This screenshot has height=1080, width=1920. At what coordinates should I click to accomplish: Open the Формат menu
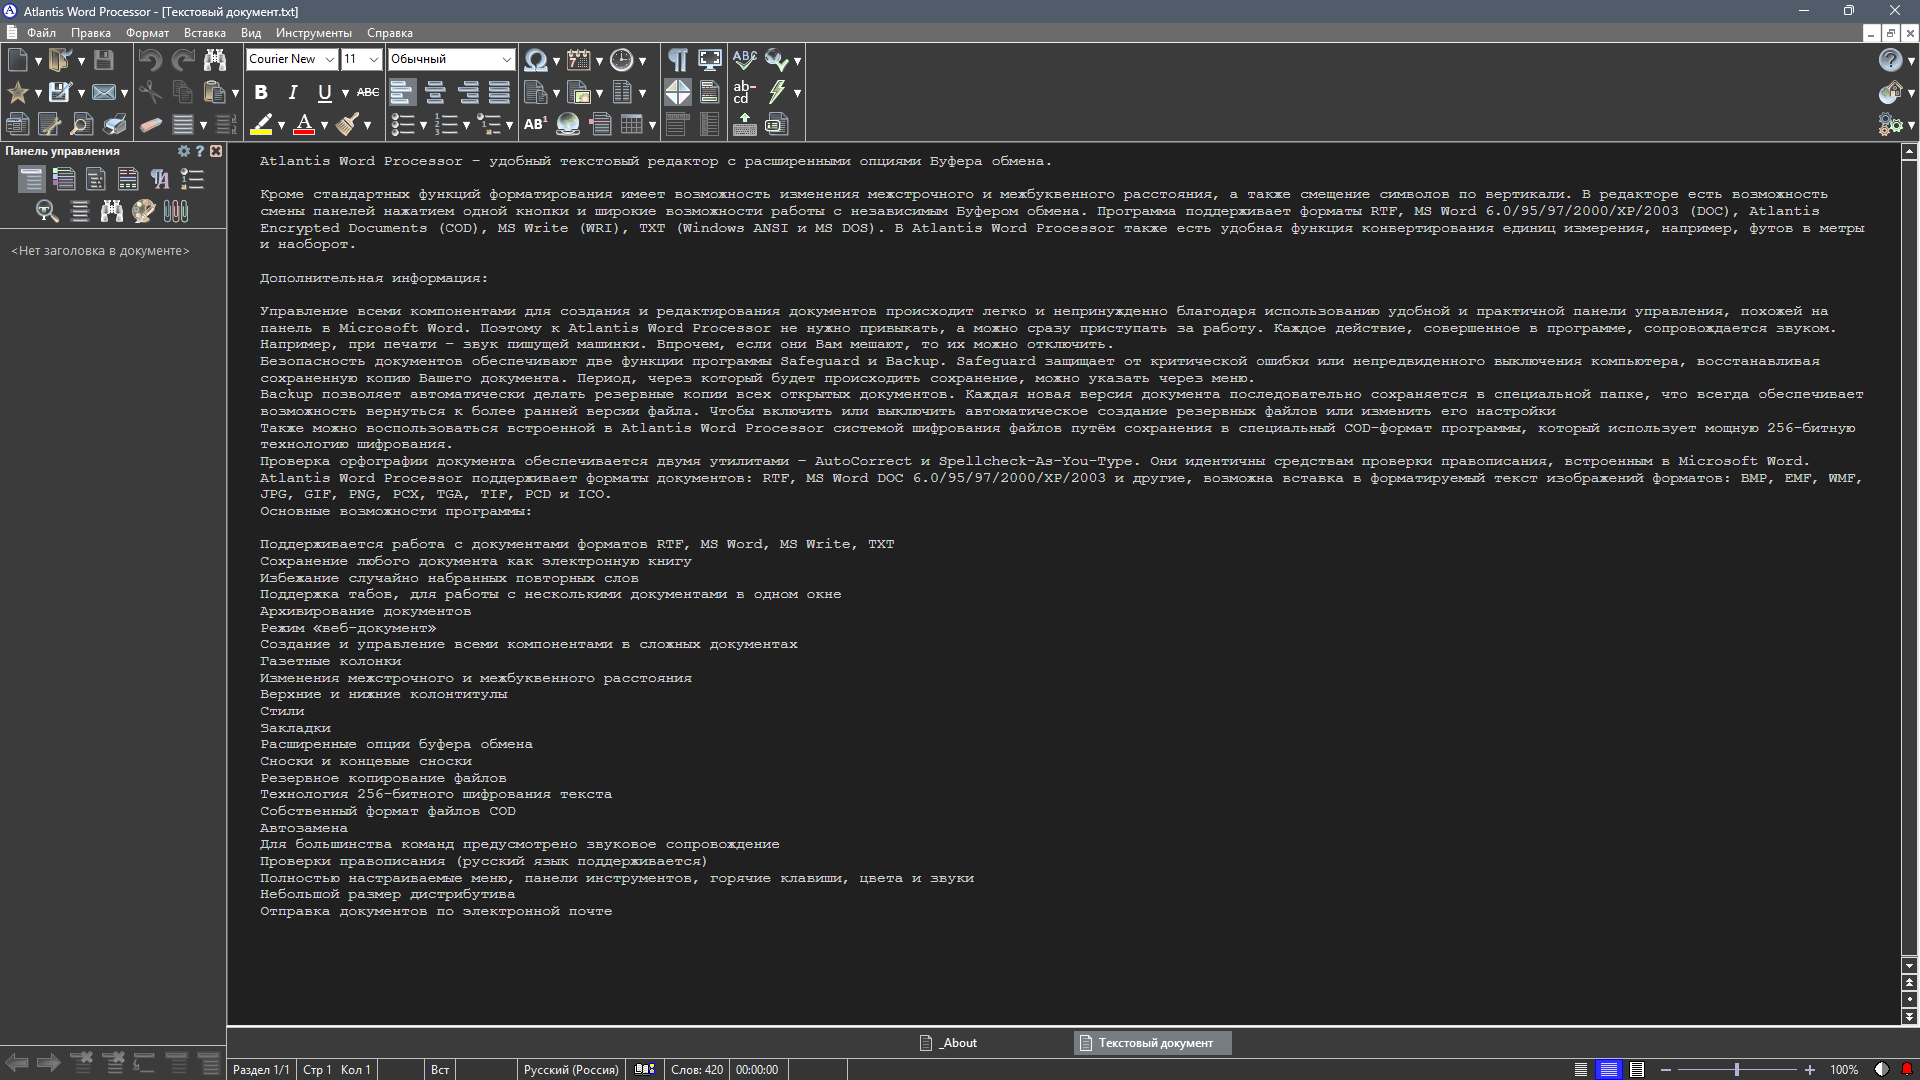147,33
